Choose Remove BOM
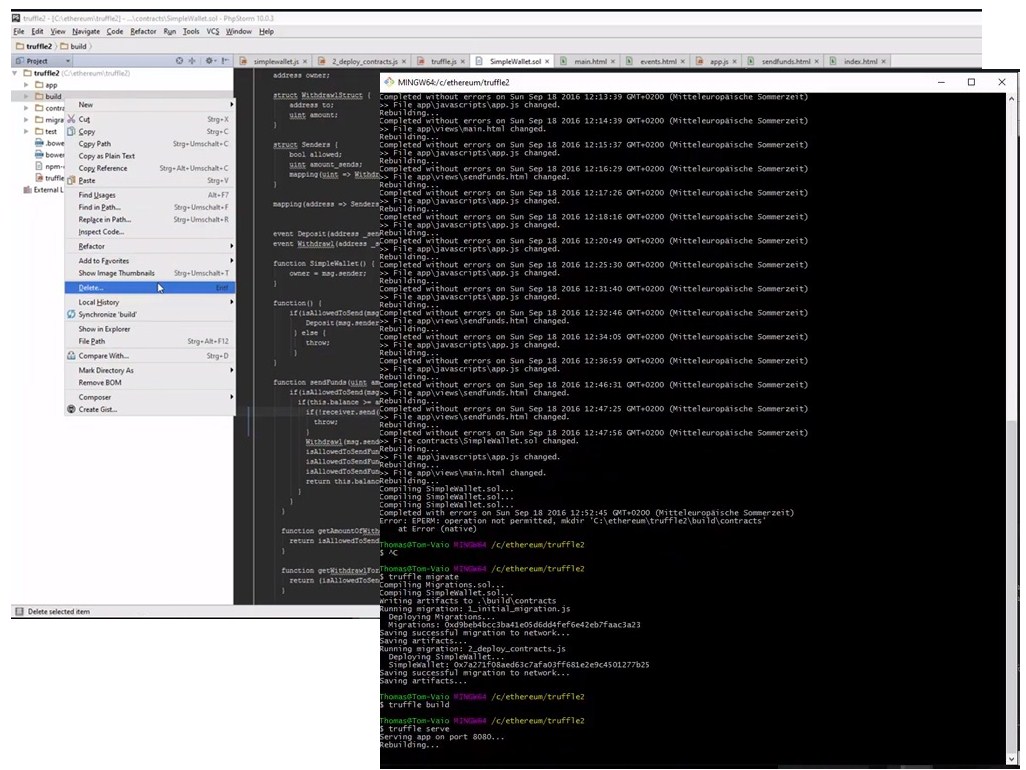1026x770 pixels. (x=149, y=383)
